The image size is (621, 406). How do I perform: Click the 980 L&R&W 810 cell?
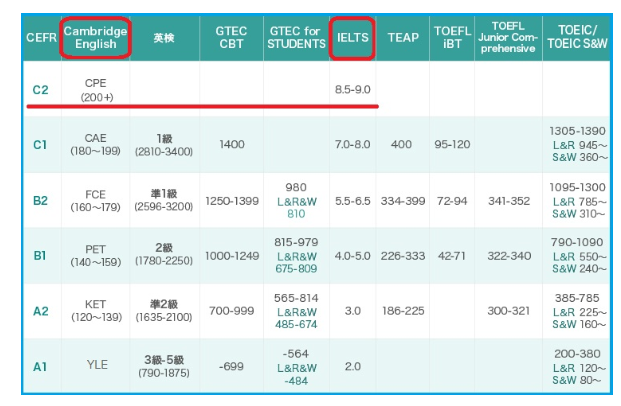(296, 200)
